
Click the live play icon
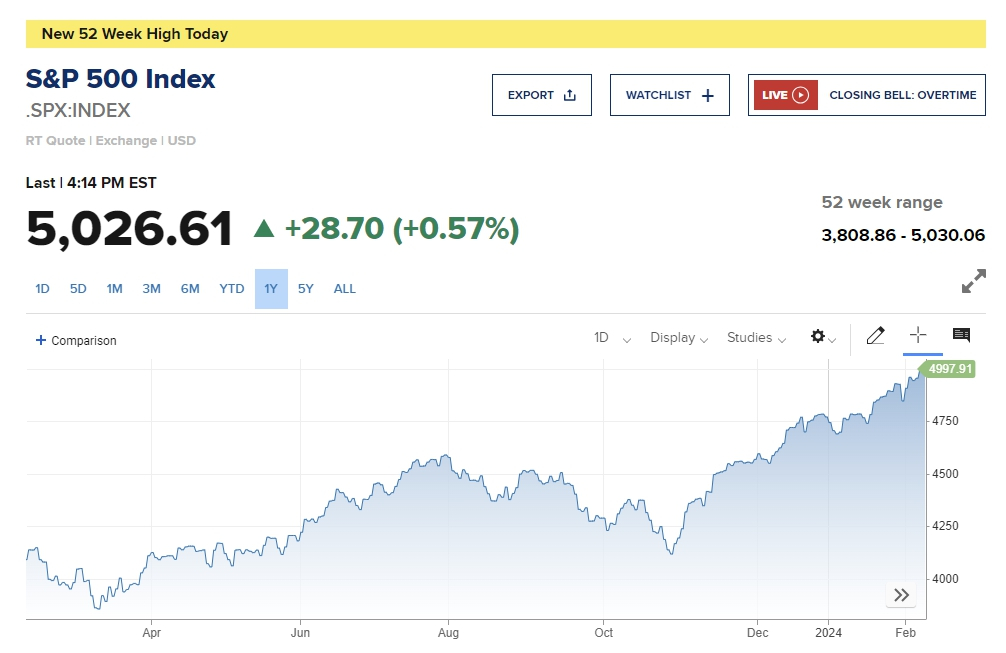coord(800,95)
